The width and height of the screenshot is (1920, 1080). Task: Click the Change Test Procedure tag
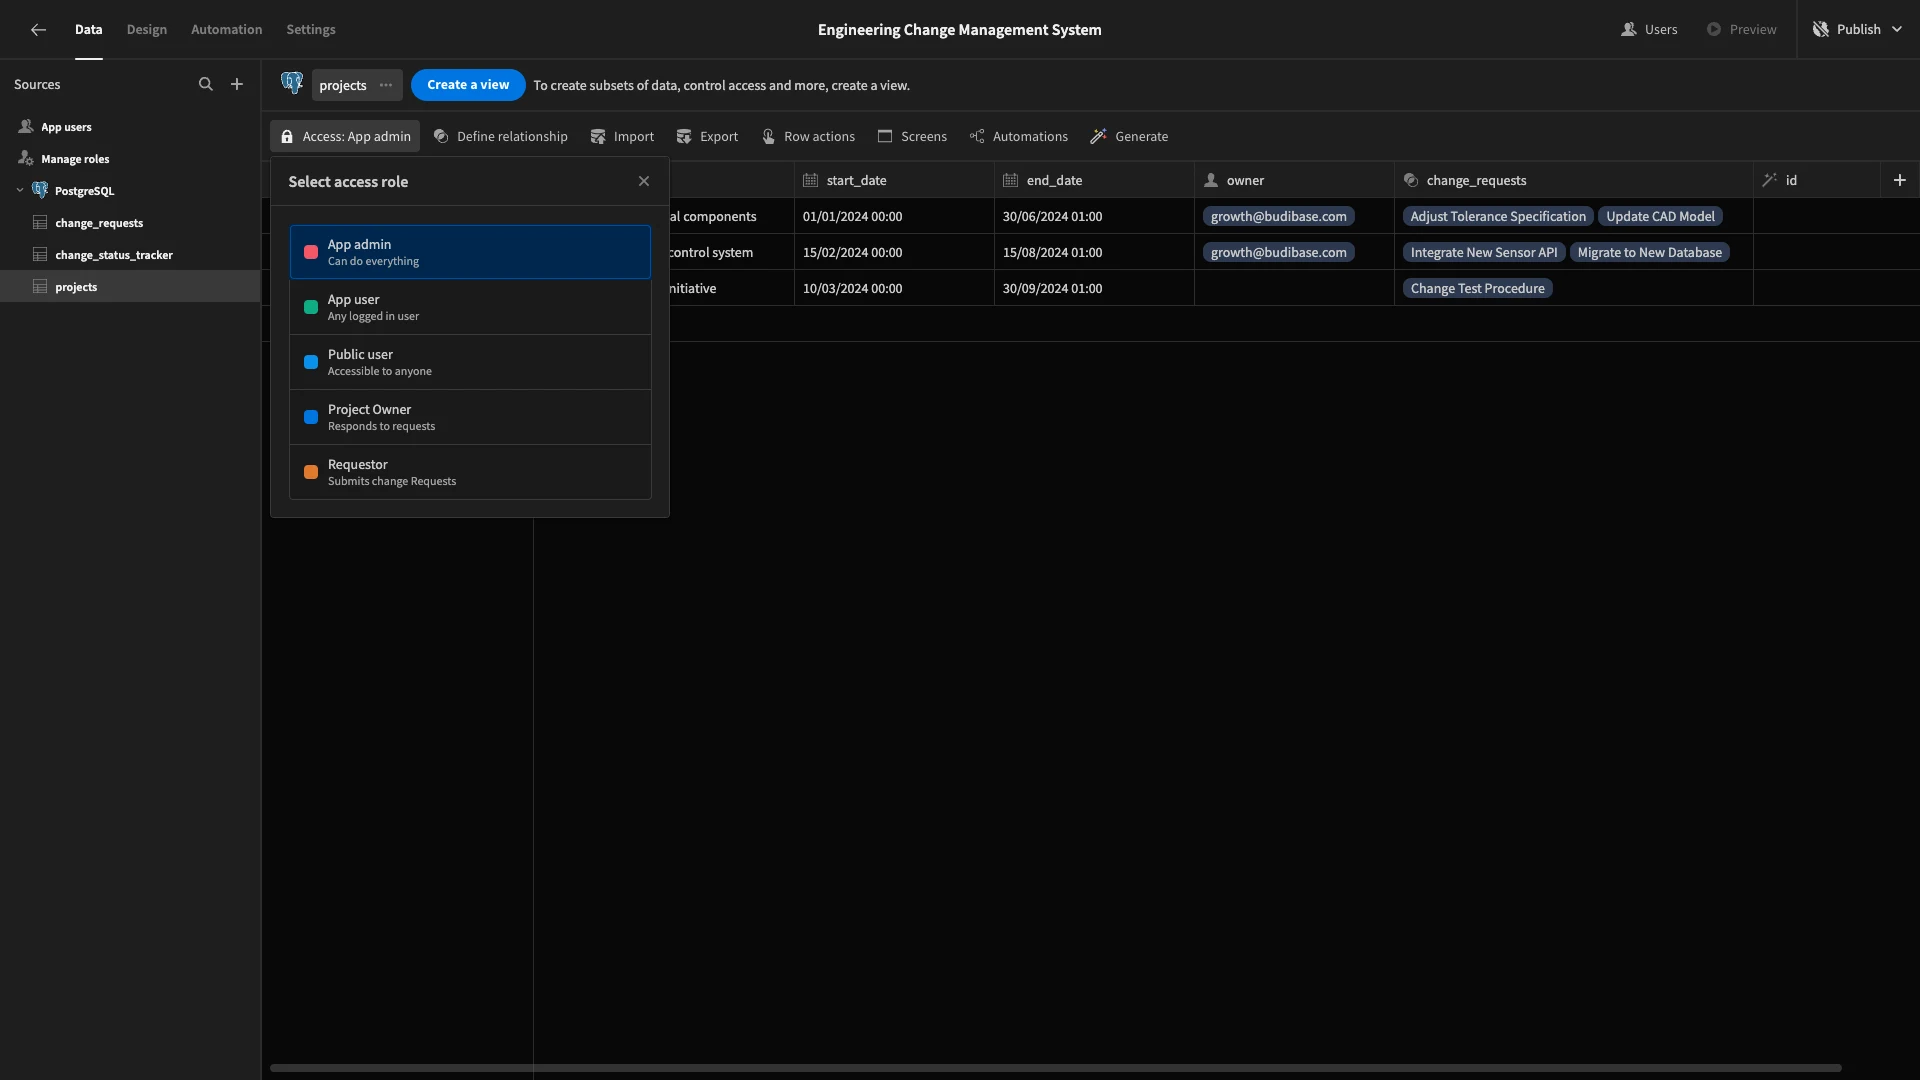[x=1477, y=289]
